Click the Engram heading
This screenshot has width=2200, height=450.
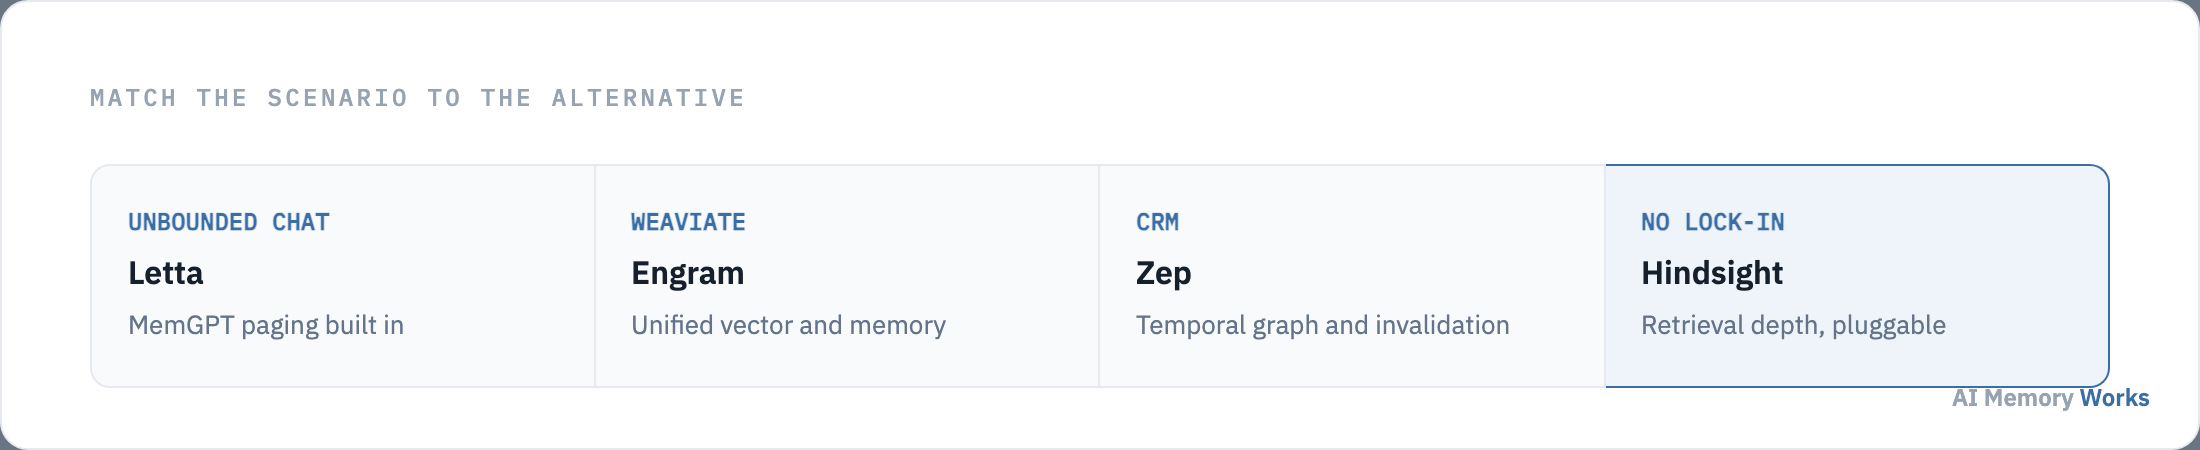click(688, 273)
